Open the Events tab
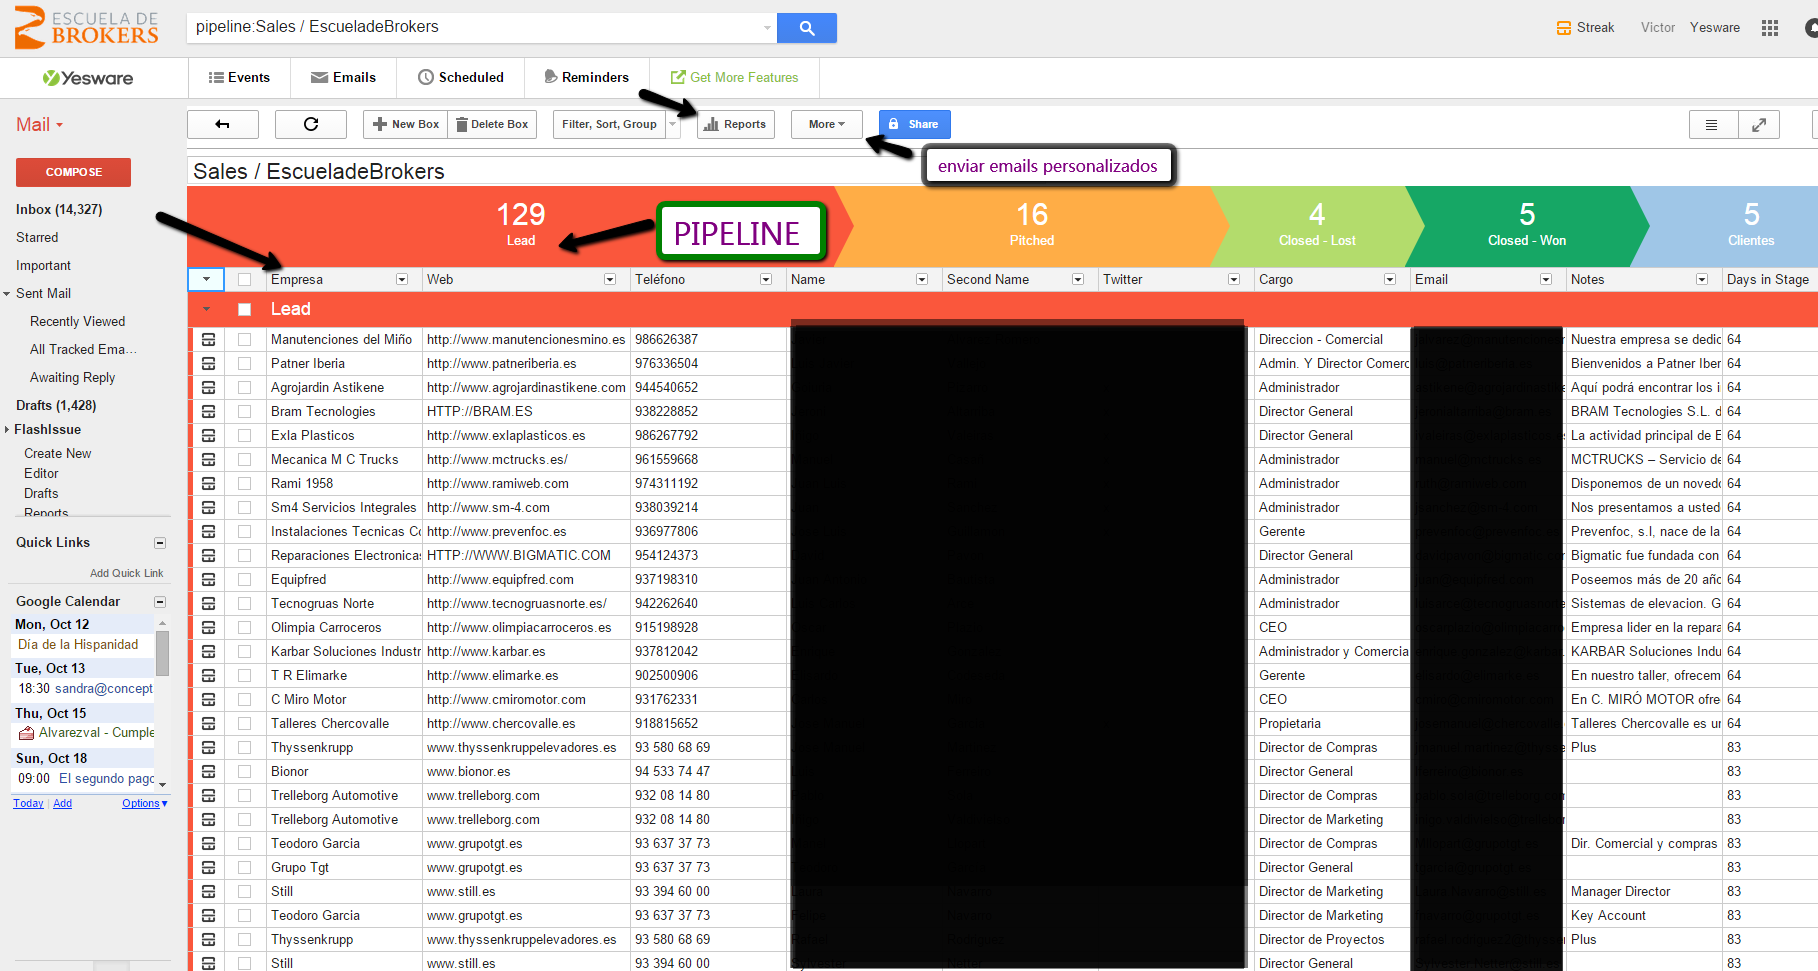1818x971 pixels. point(239,78)
